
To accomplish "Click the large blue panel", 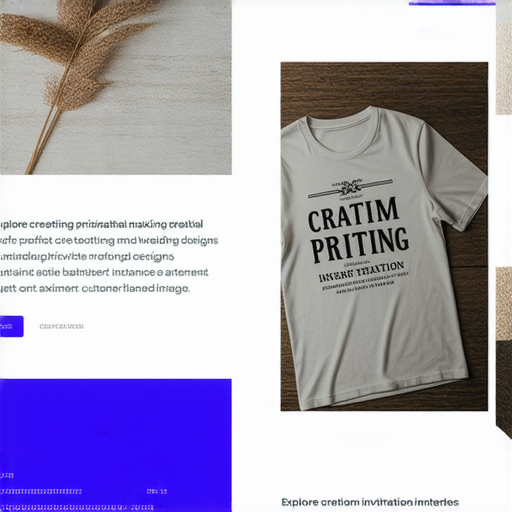I will point(116,445).
